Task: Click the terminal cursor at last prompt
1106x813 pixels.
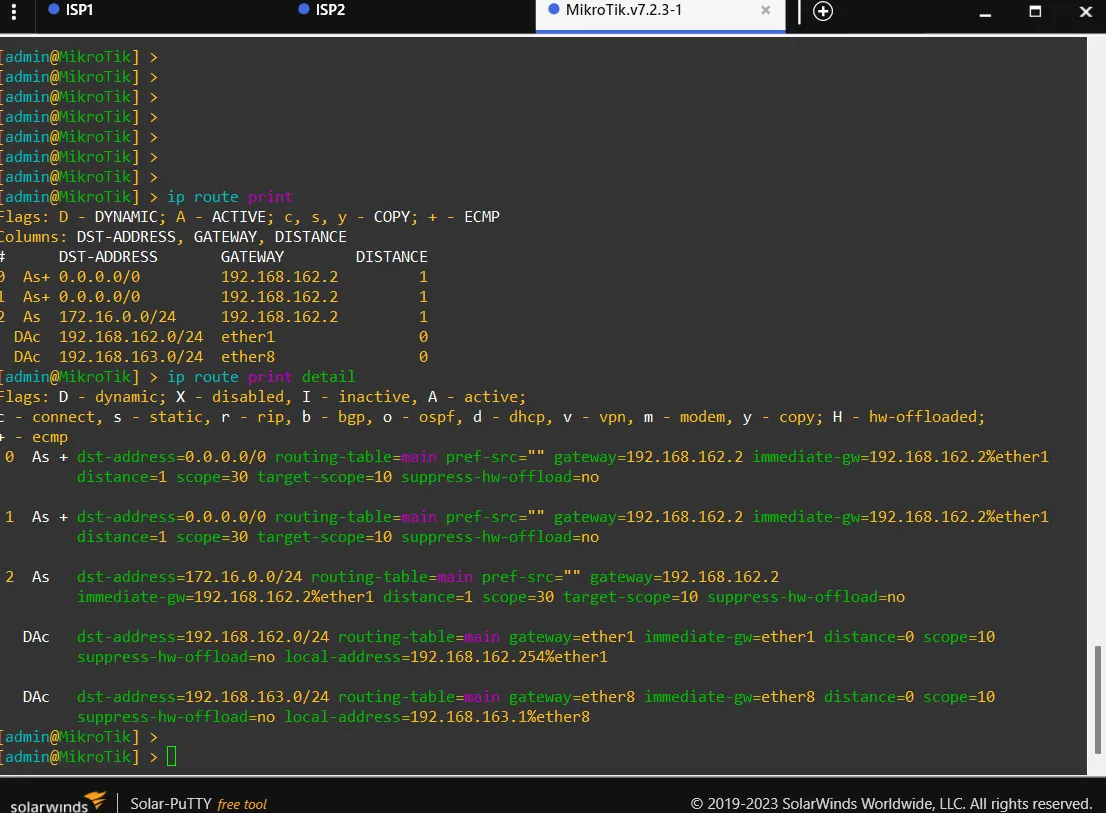Action: point(171,757)
